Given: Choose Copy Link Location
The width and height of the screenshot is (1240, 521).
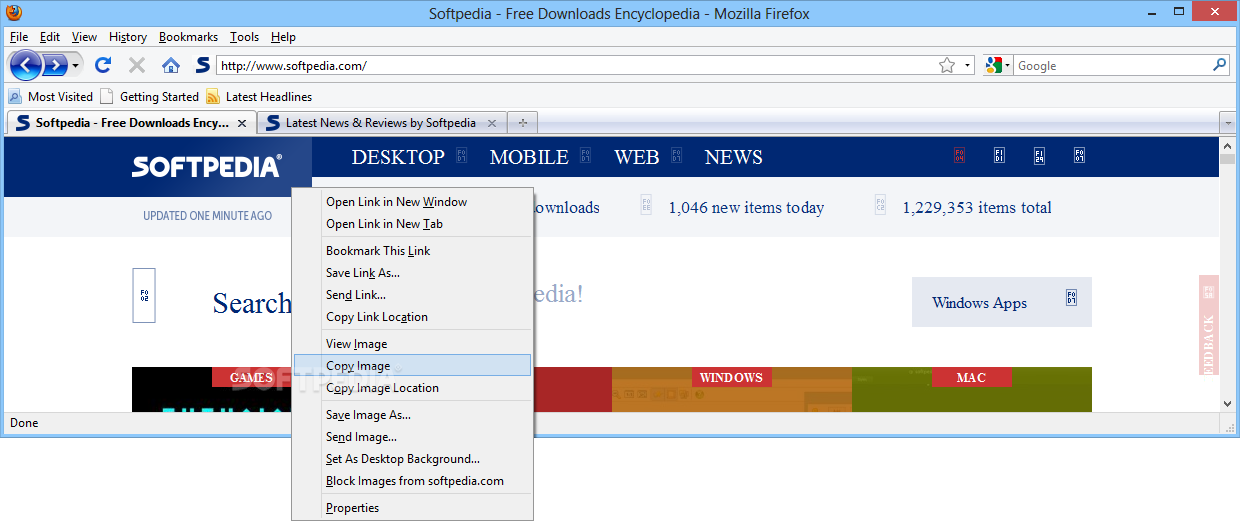Looking at the screenshot, I should click(413, 317).
